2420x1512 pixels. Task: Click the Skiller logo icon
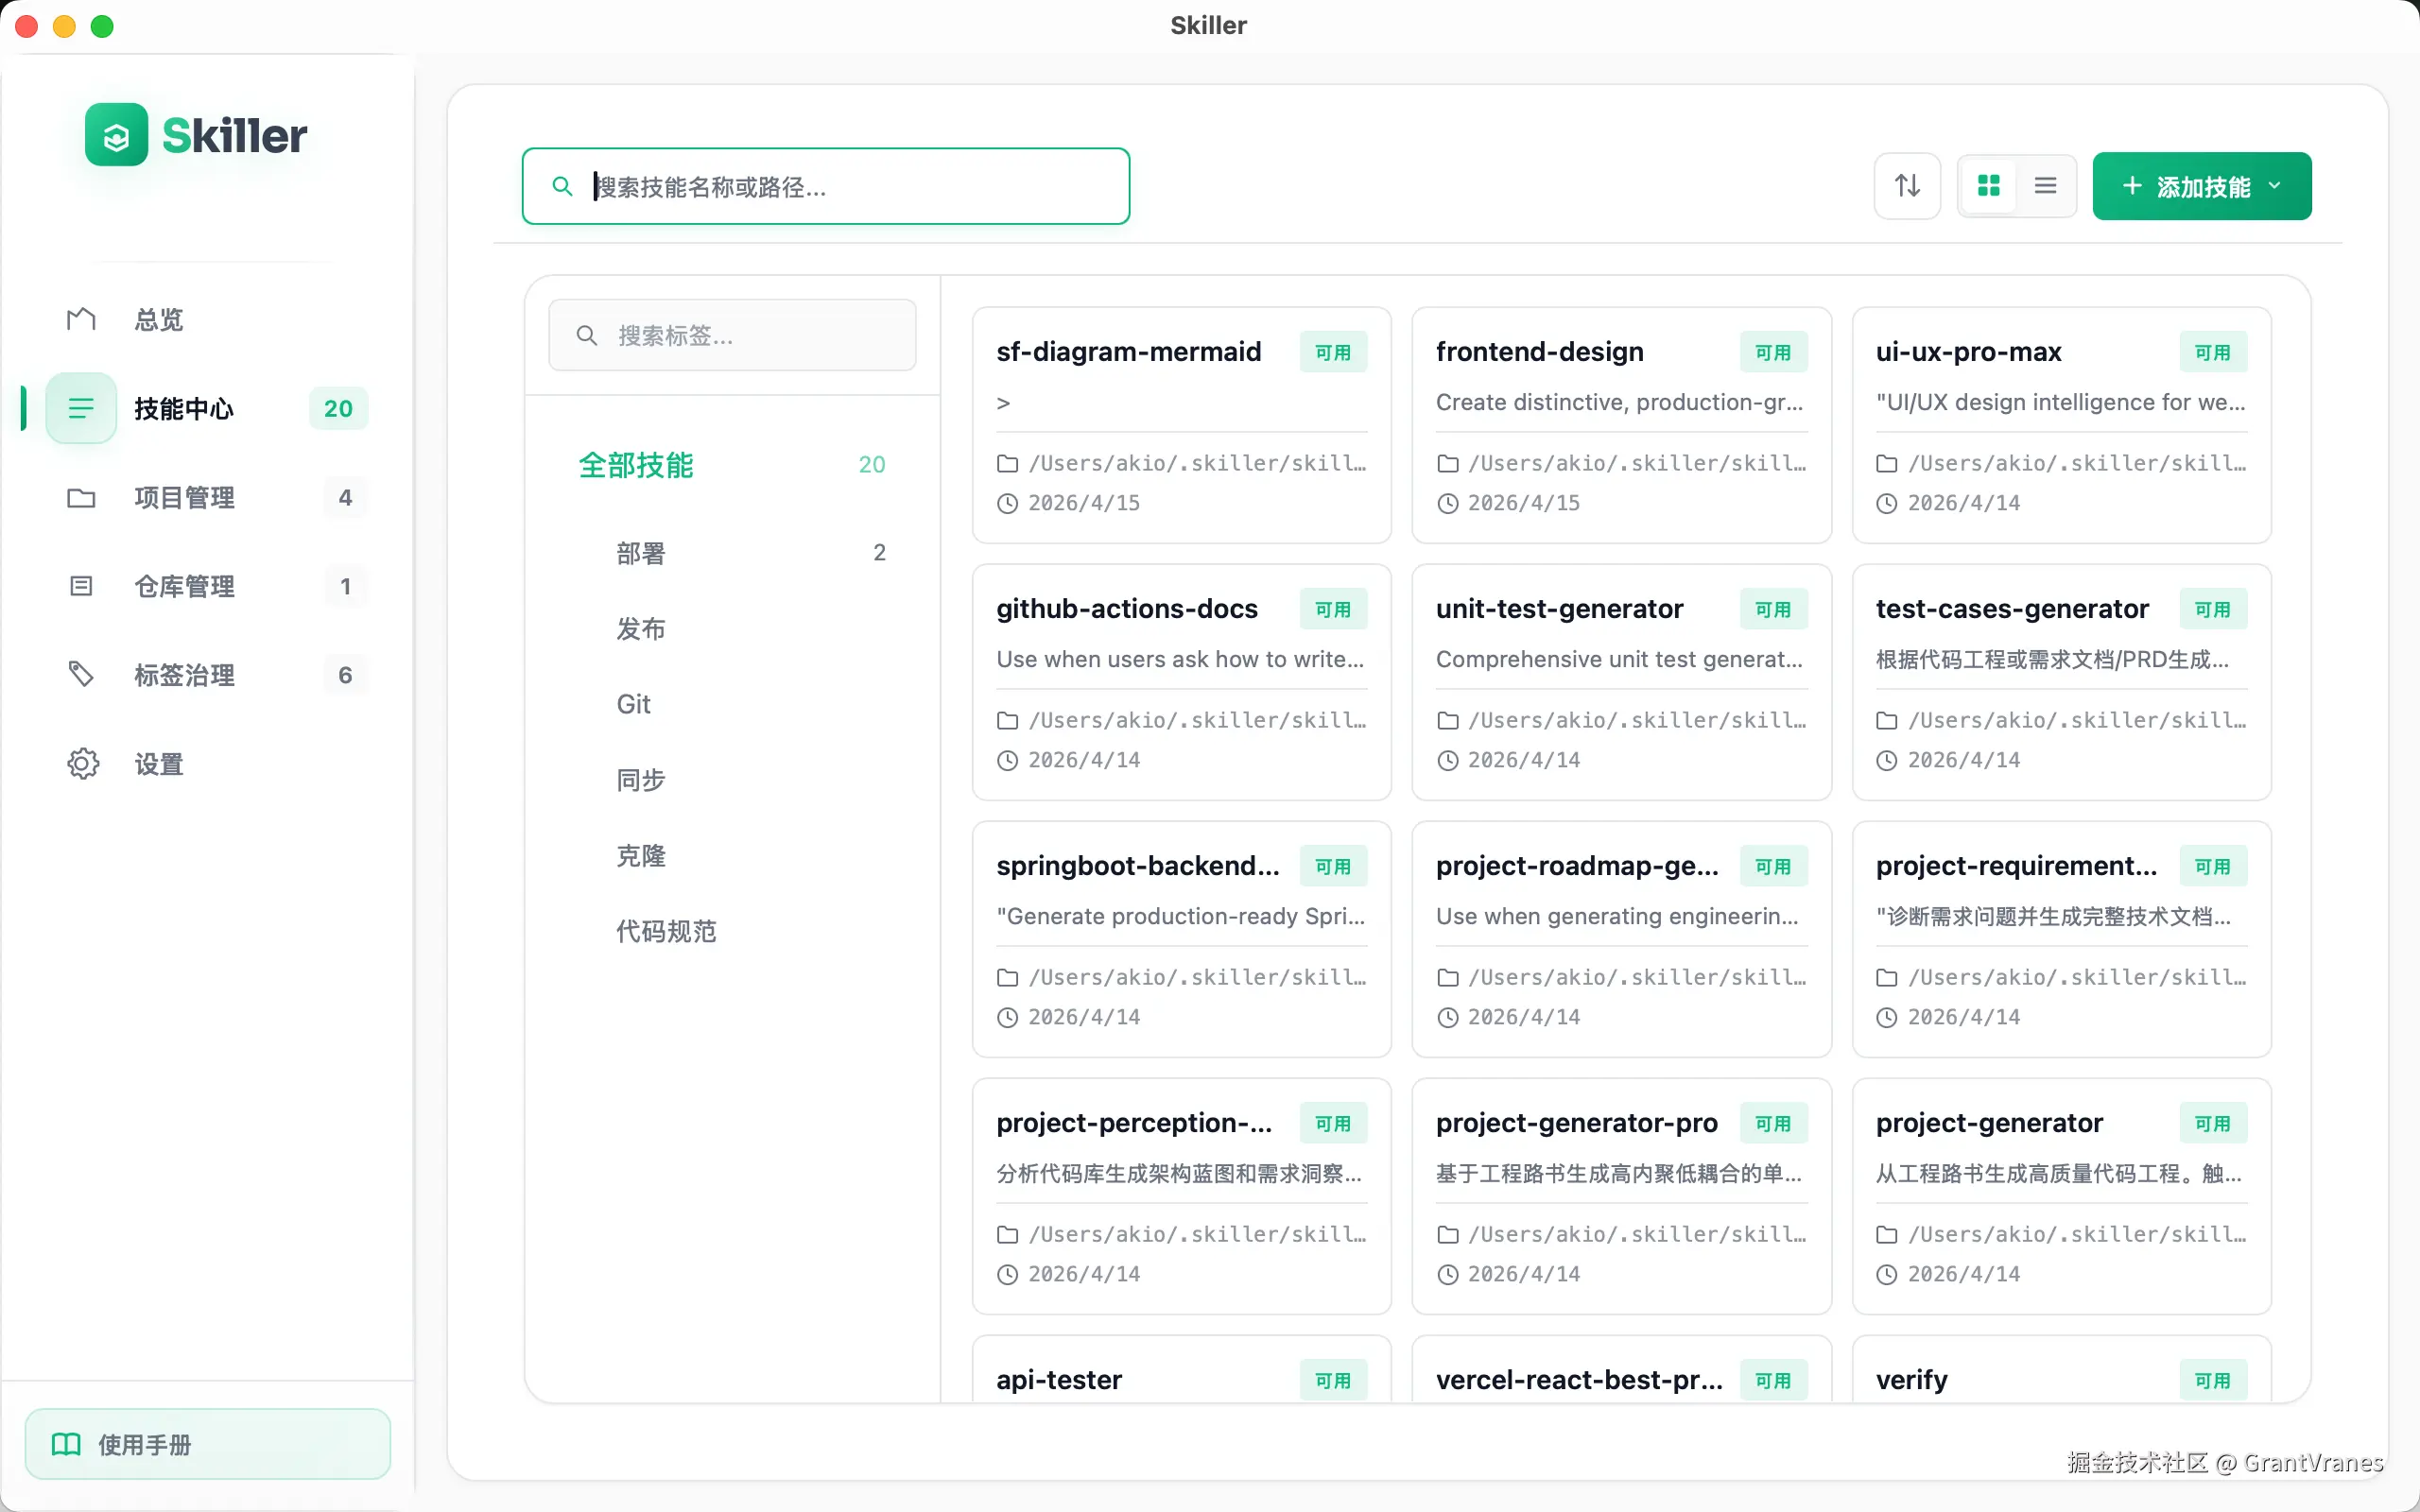click(x=116, y=135)
